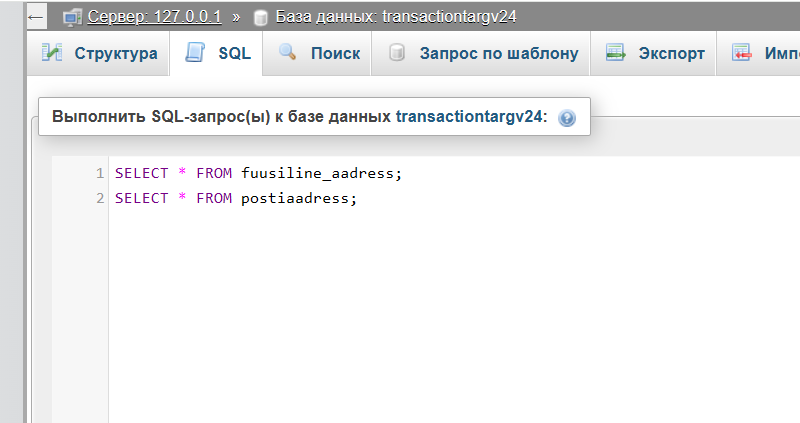Click line number 2 in the editor gutter

(100, 198)
